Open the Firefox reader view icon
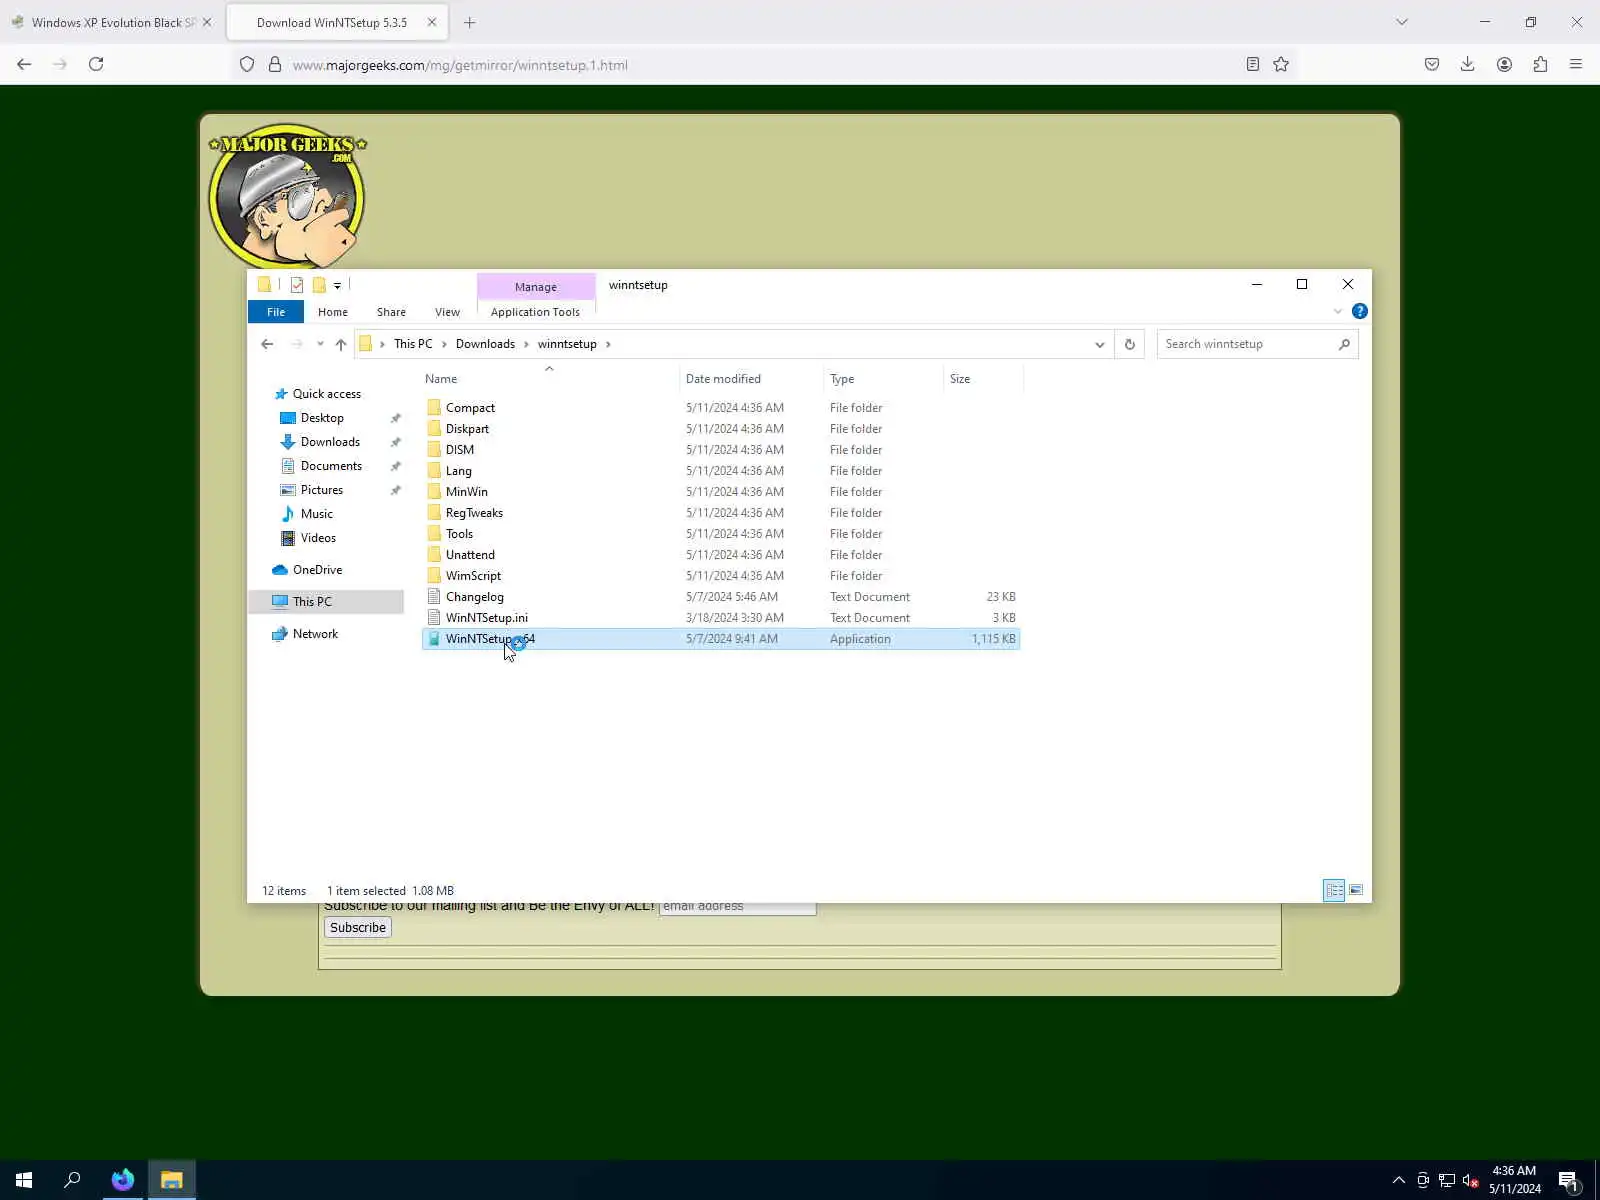Image resolution: width=1600 pixels, height=1200 pixels. pos(1252,64)
